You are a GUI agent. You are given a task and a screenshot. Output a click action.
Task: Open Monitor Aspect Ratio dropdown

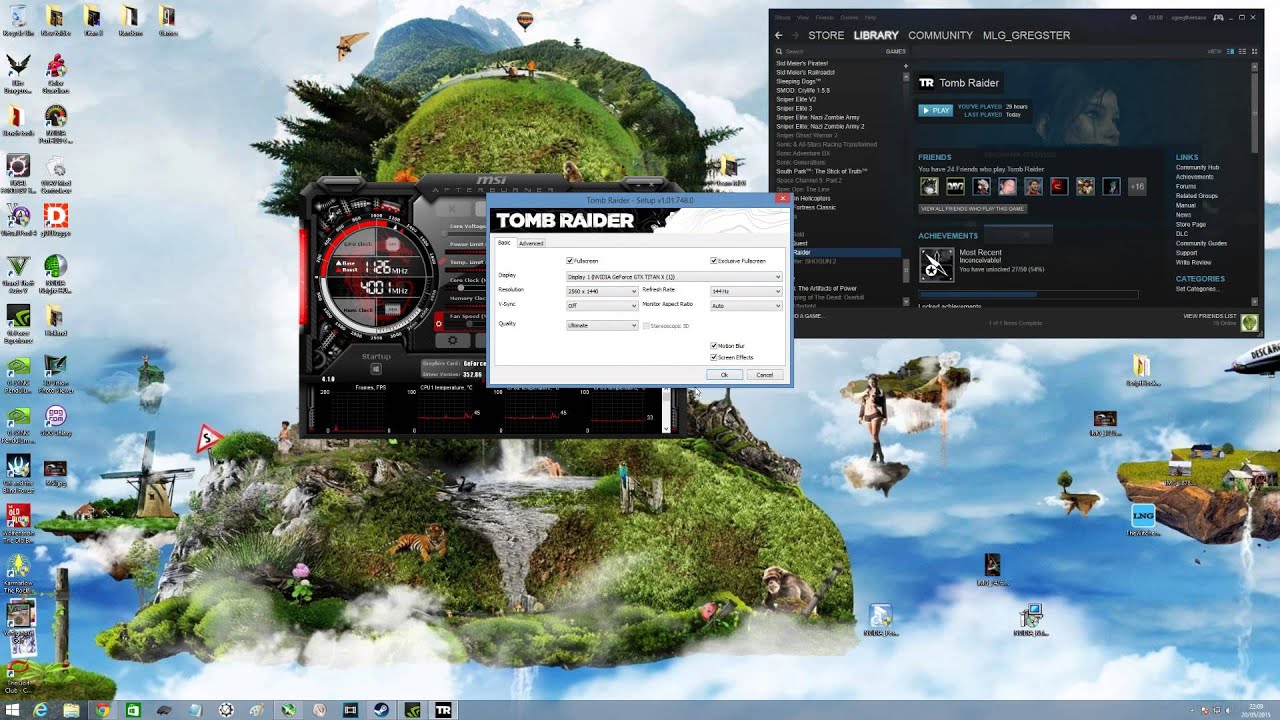click(x=746, y=305)
